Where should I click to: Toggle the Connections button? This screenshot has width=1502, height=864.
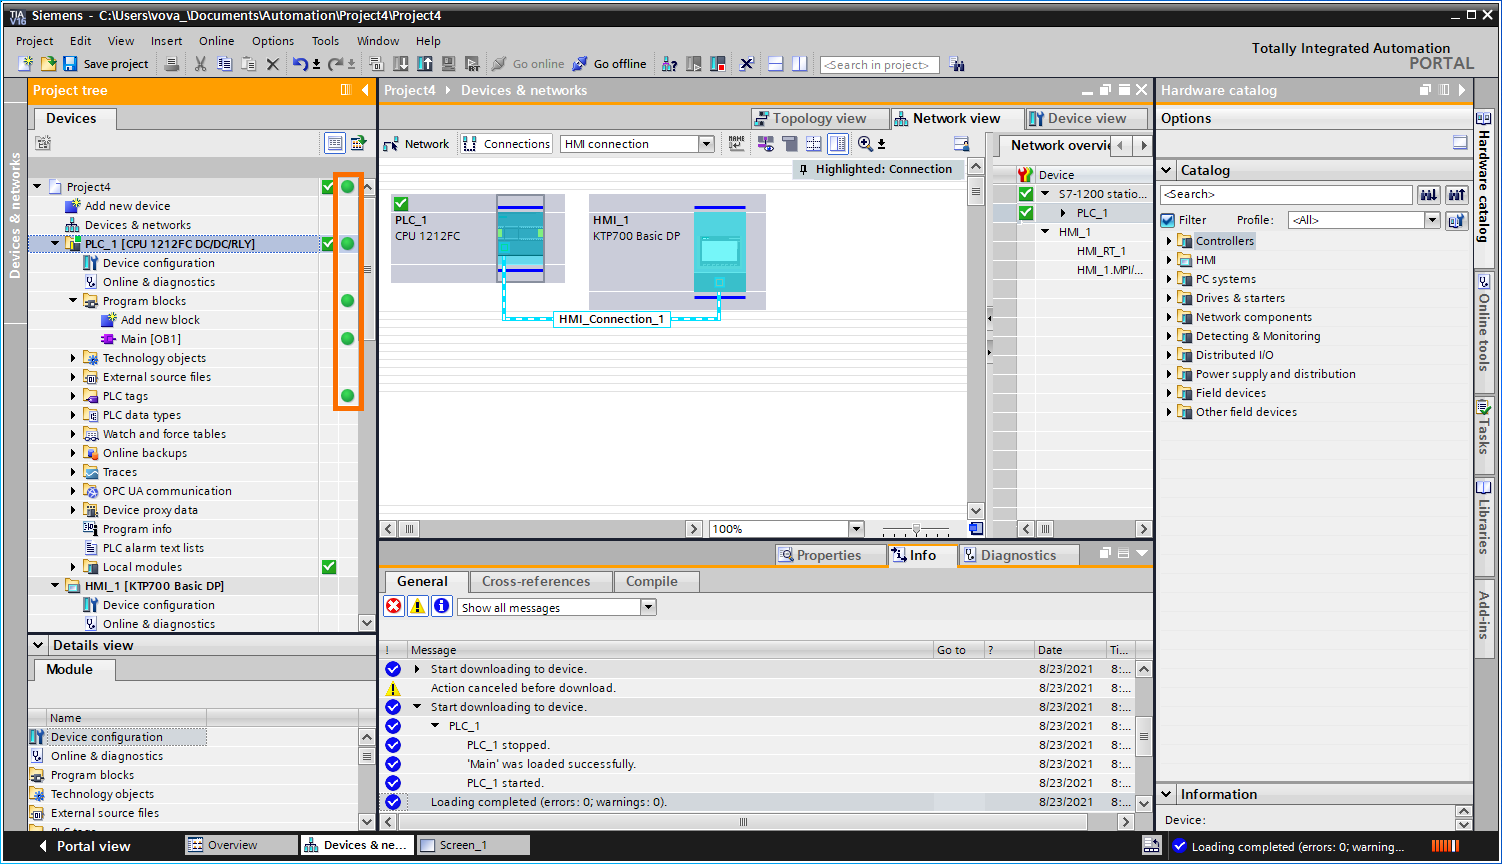point(506,144)
